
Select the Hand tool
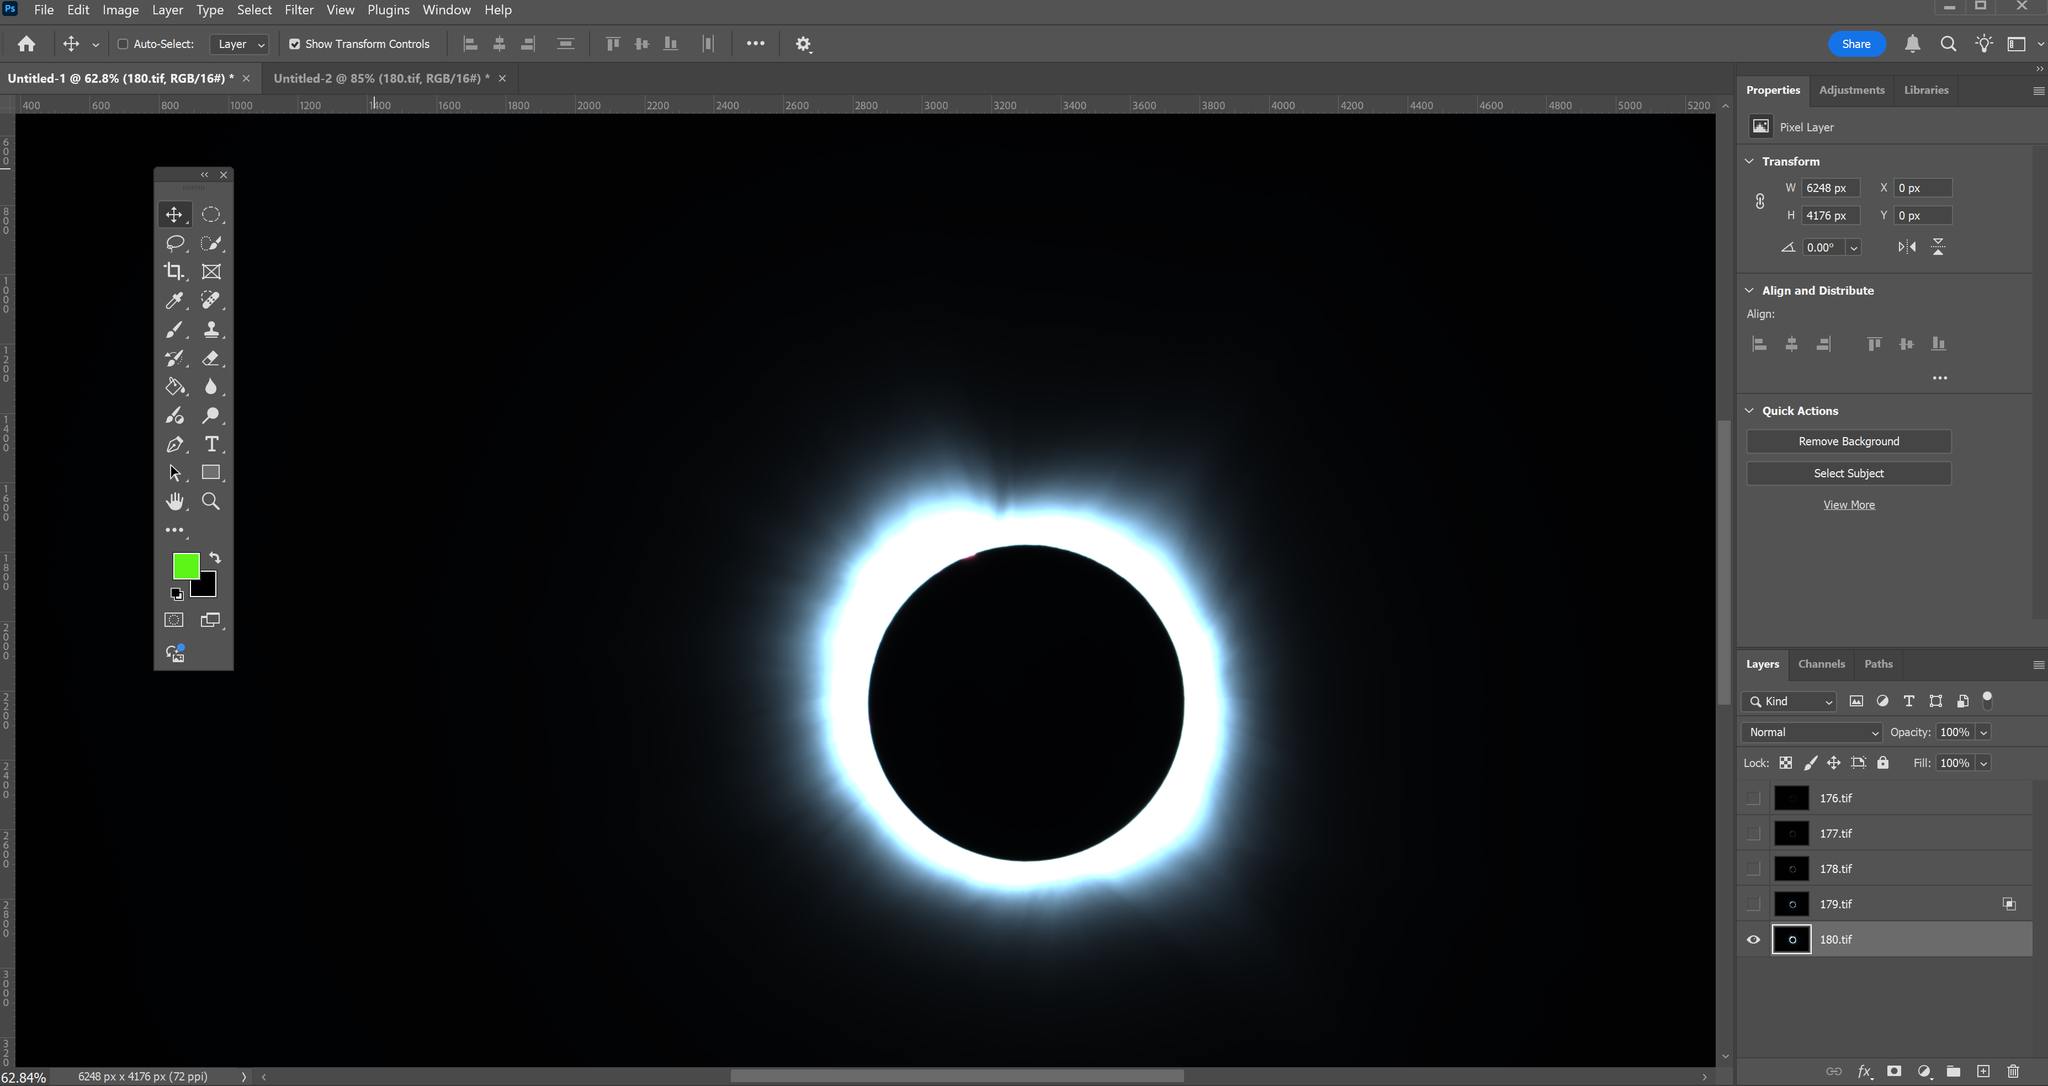click(x=174, y=502)
